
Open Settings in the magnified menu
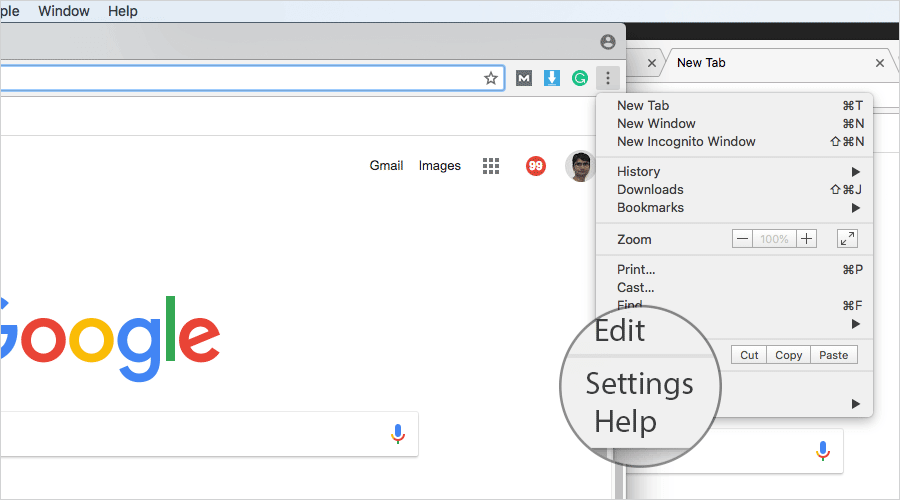639,385
